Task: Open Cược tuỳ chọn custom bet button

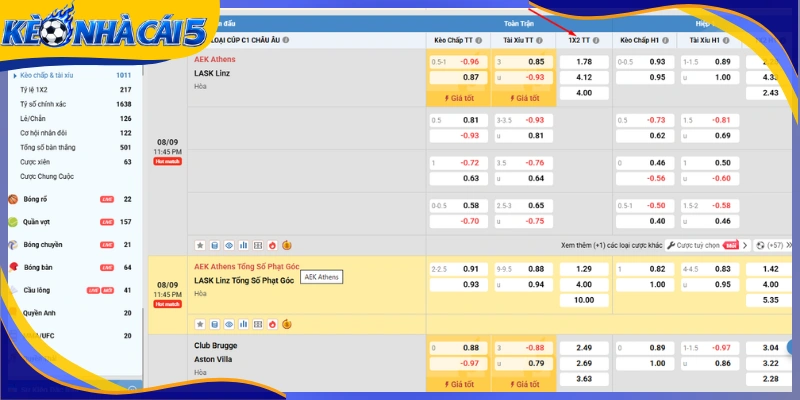Action: pyautogui.click(x=703, y=245)
